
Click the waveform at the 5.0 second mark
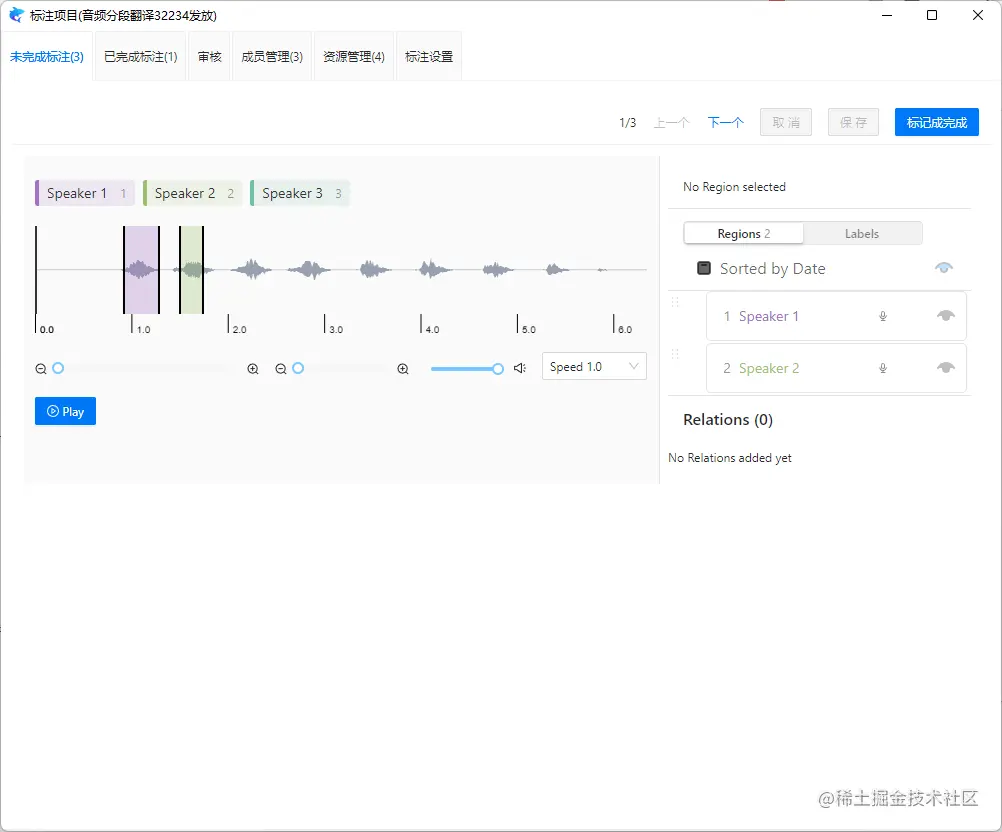click(518, 270)
